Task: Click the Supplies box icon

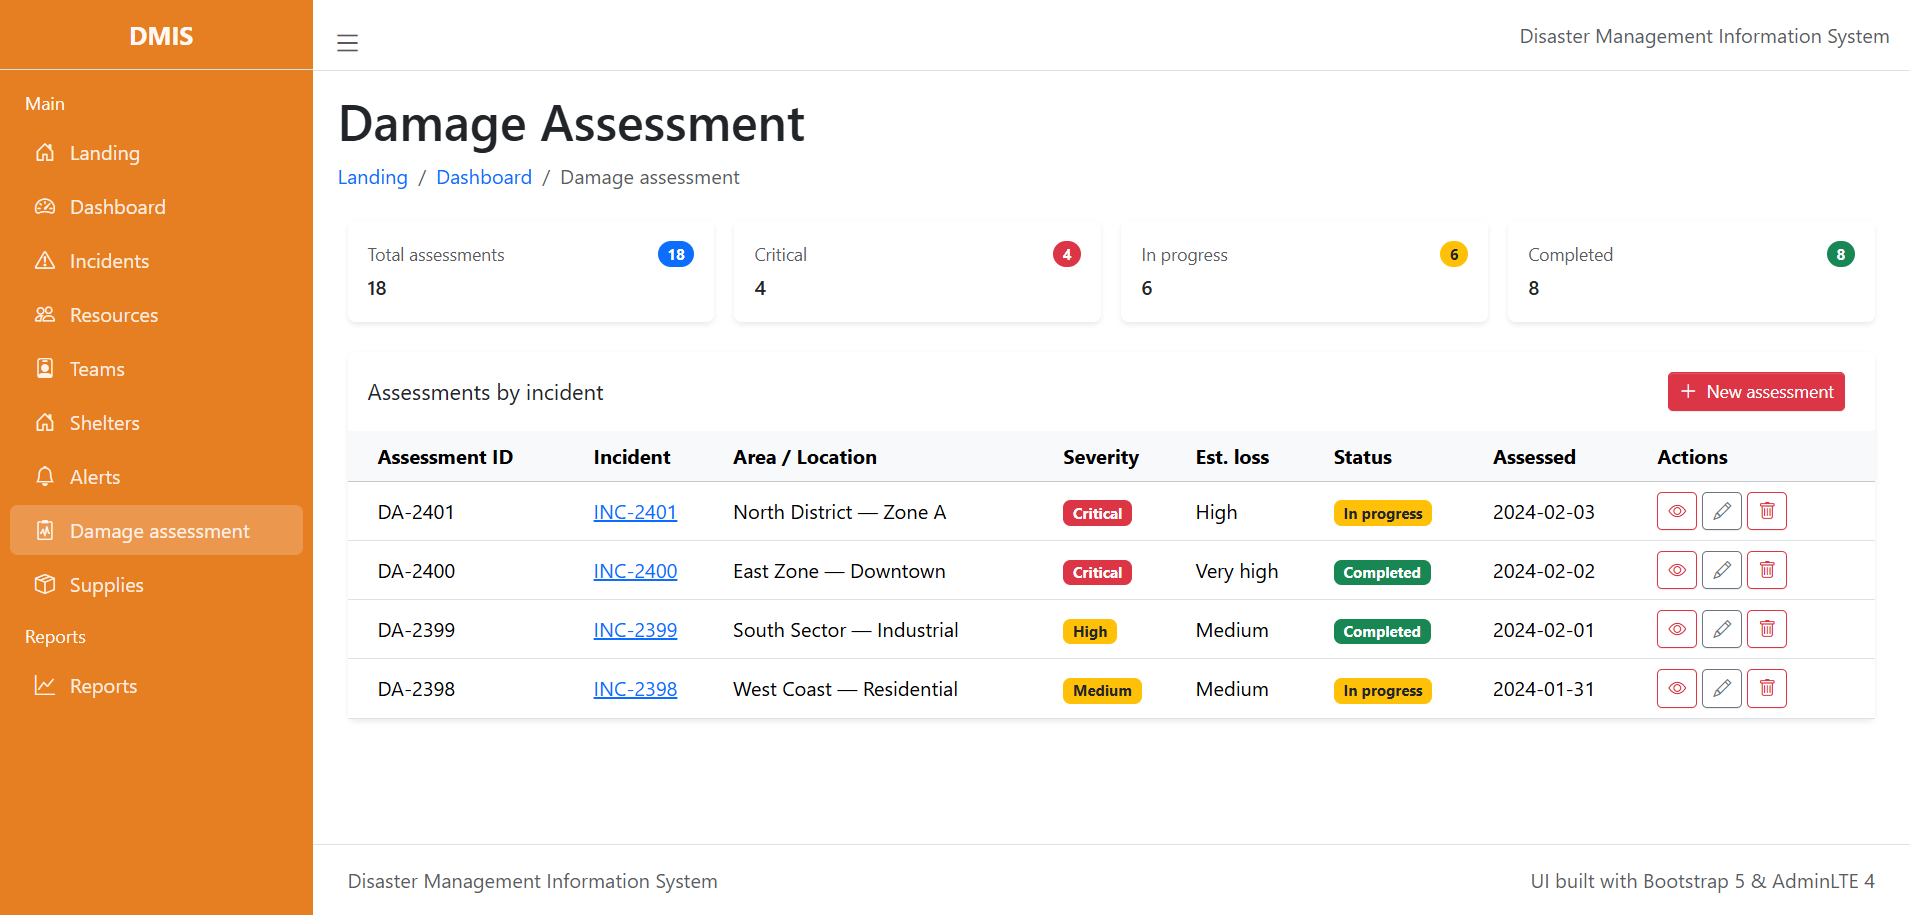Action: (x=46, y=584)
